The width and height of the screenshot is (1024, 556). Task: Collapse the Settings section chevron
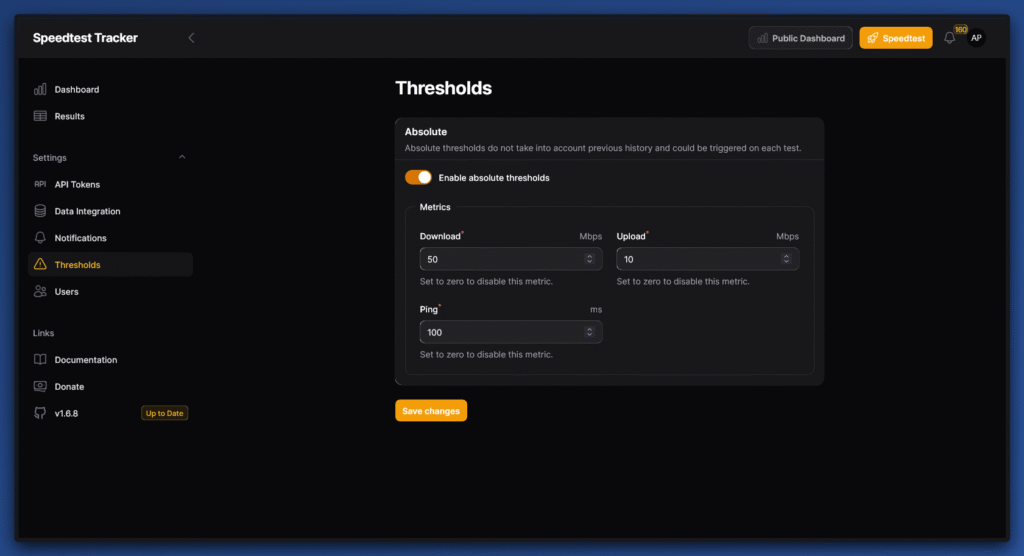tap(182, 158)
